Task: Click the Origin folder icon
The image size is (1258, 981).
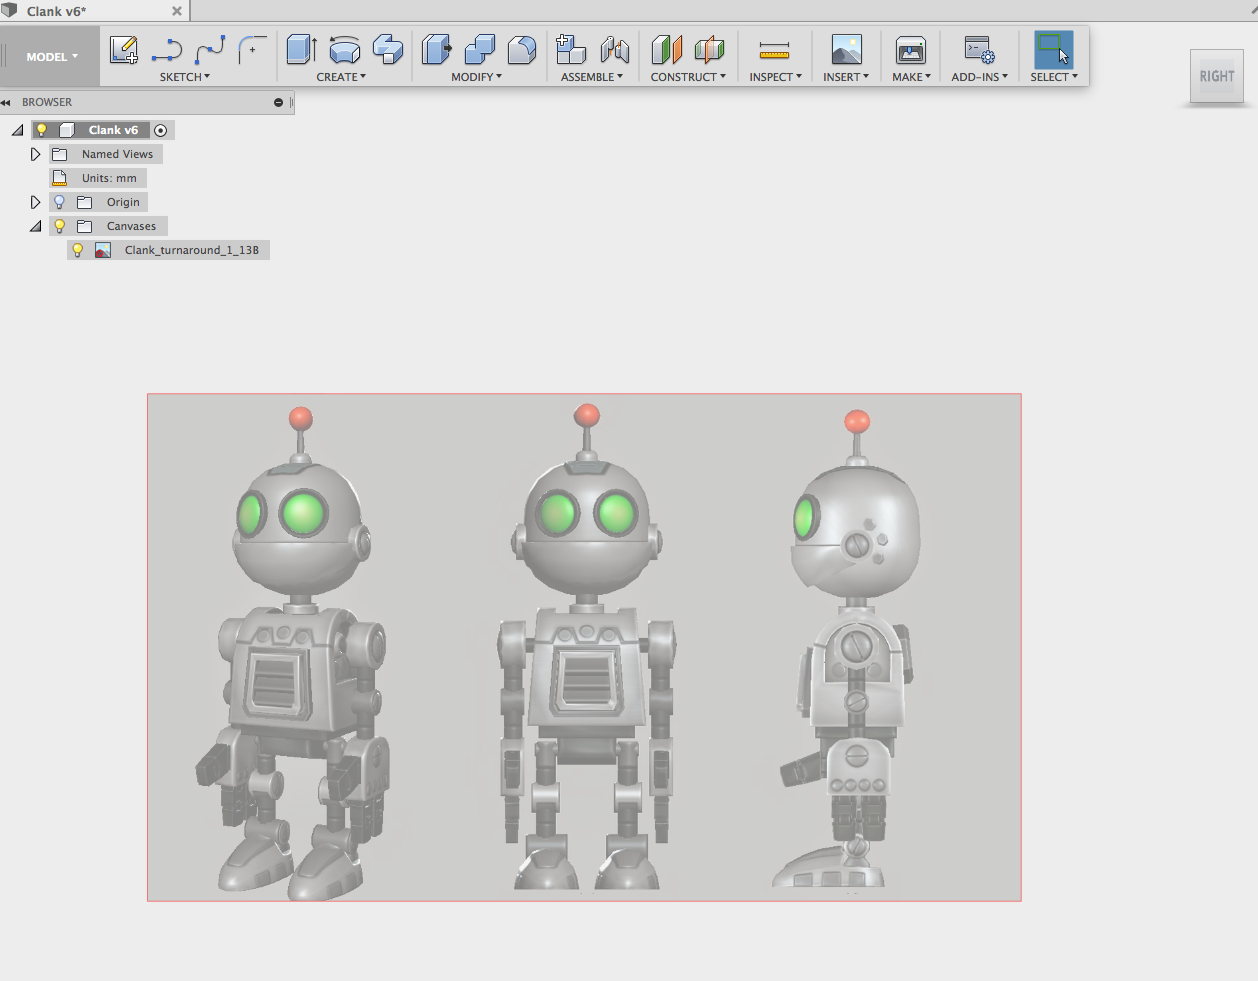Action: click(85, 202)
